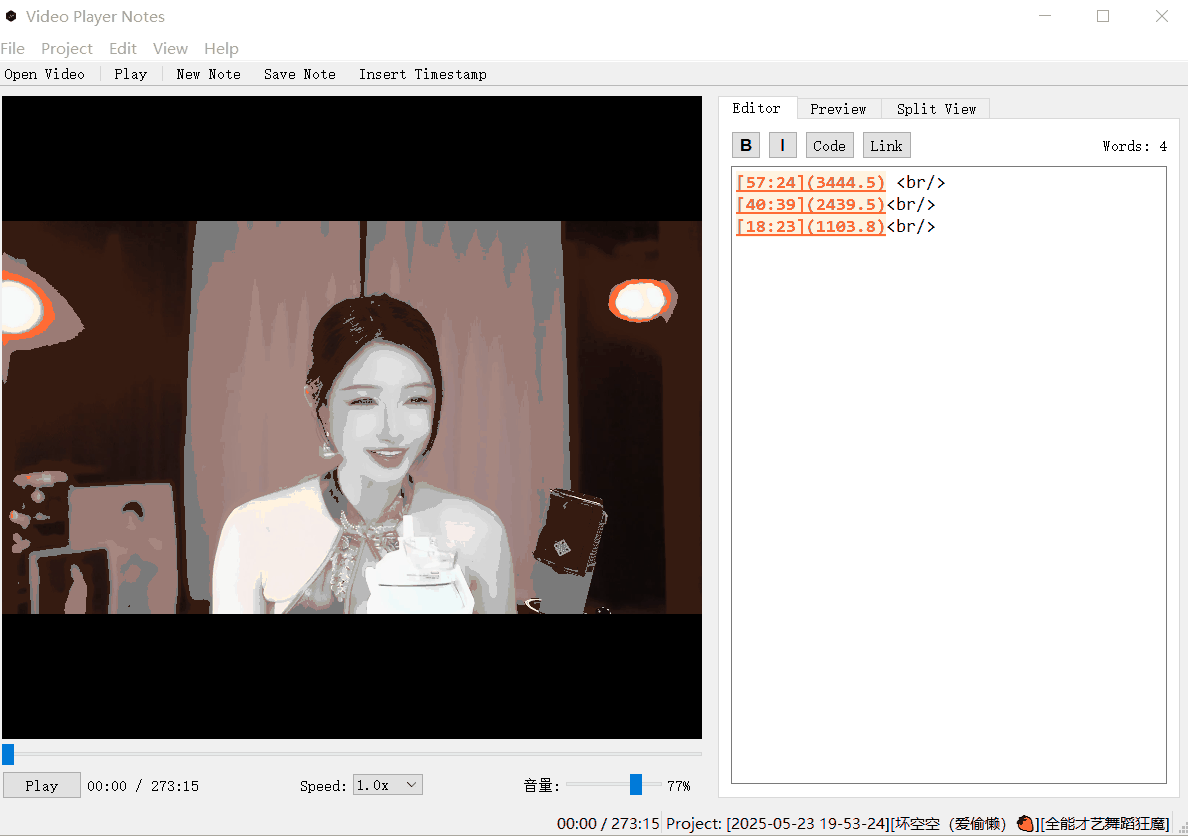Toggle bold formatting with the B icon

(x=745, y=144)
